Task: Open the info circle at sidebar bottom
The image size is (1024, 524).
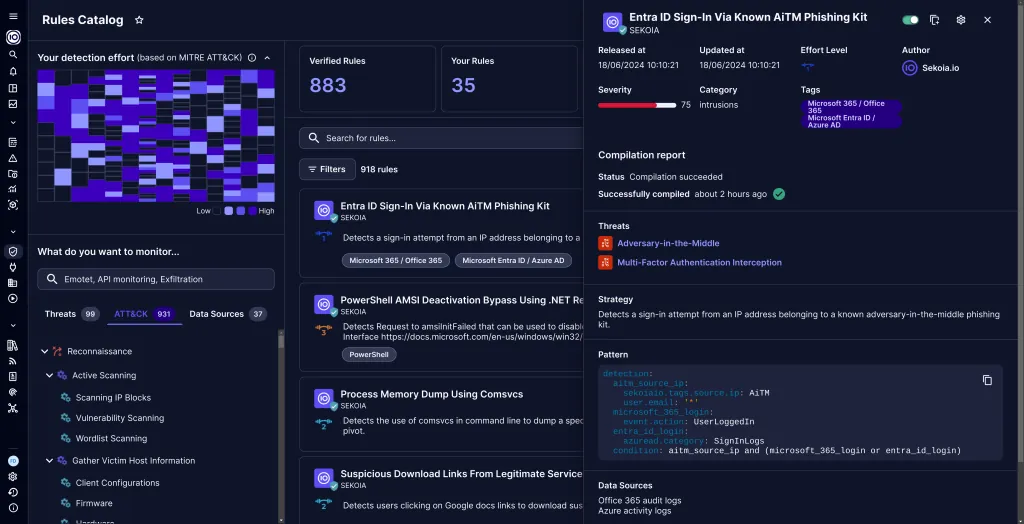Action: coord(13,508)
